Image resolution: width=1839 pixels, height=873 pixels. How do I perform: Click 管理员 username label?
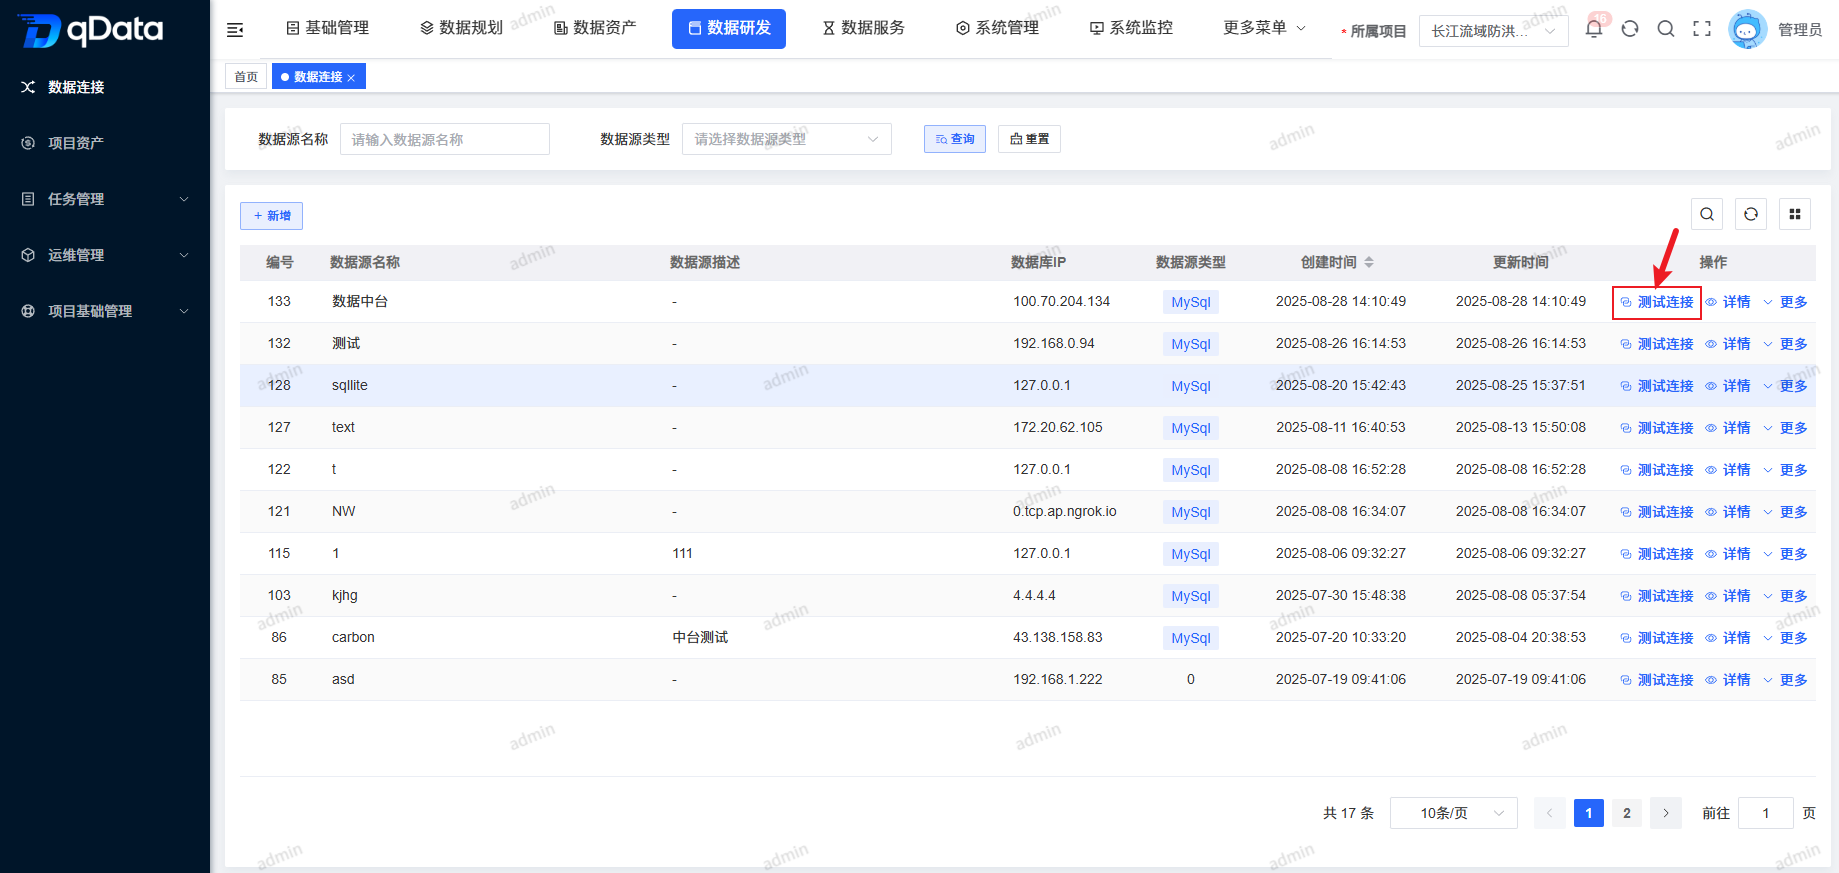point(1800,30)
